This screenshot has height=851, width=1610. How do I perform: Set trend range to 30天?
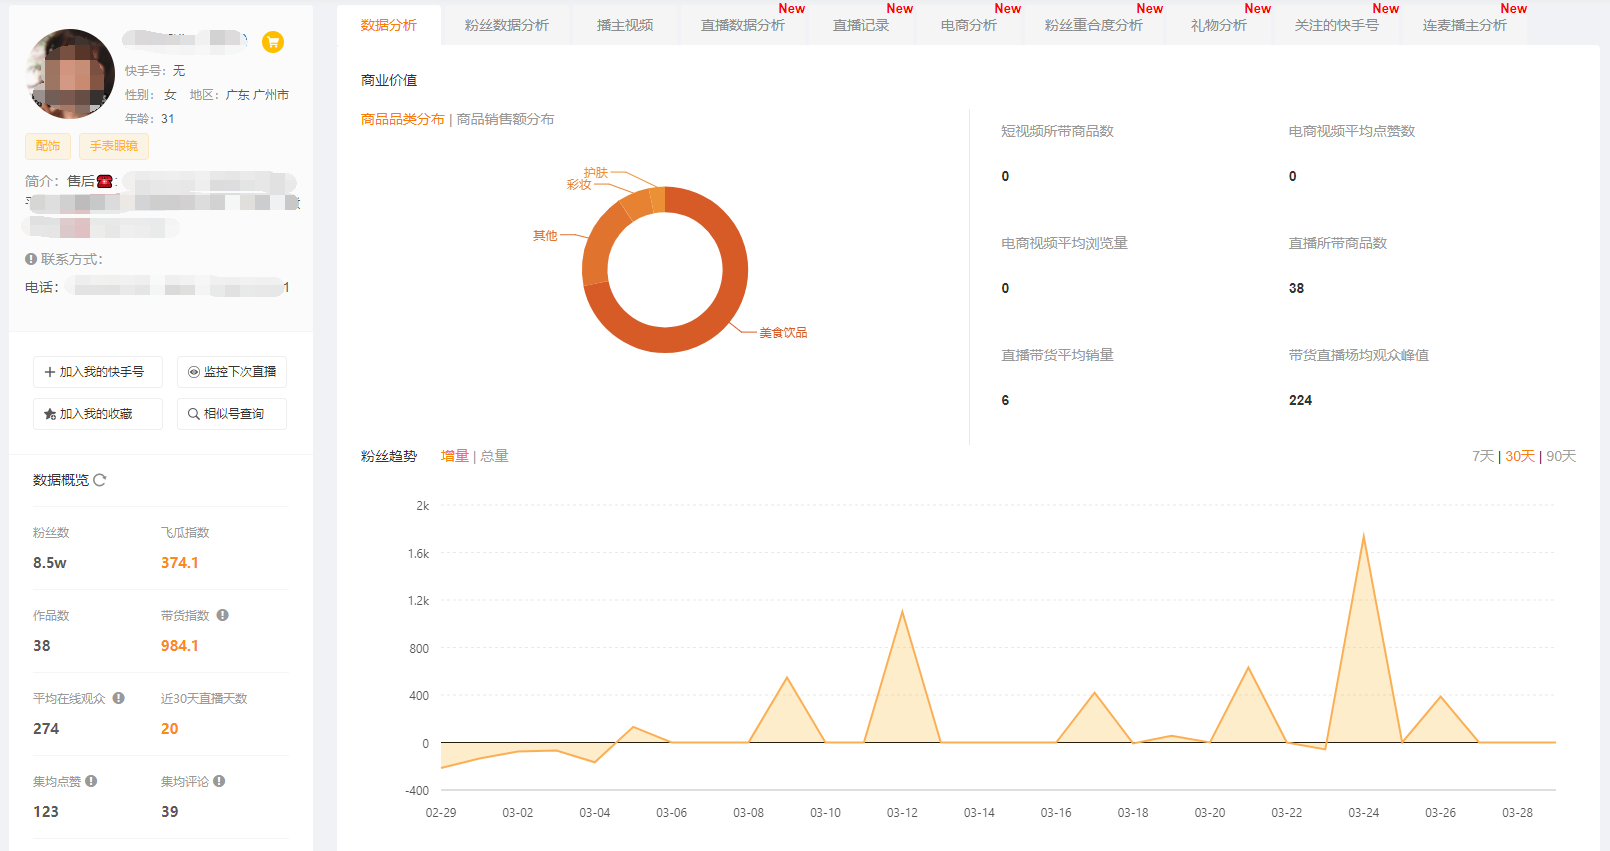[1520, 456]
